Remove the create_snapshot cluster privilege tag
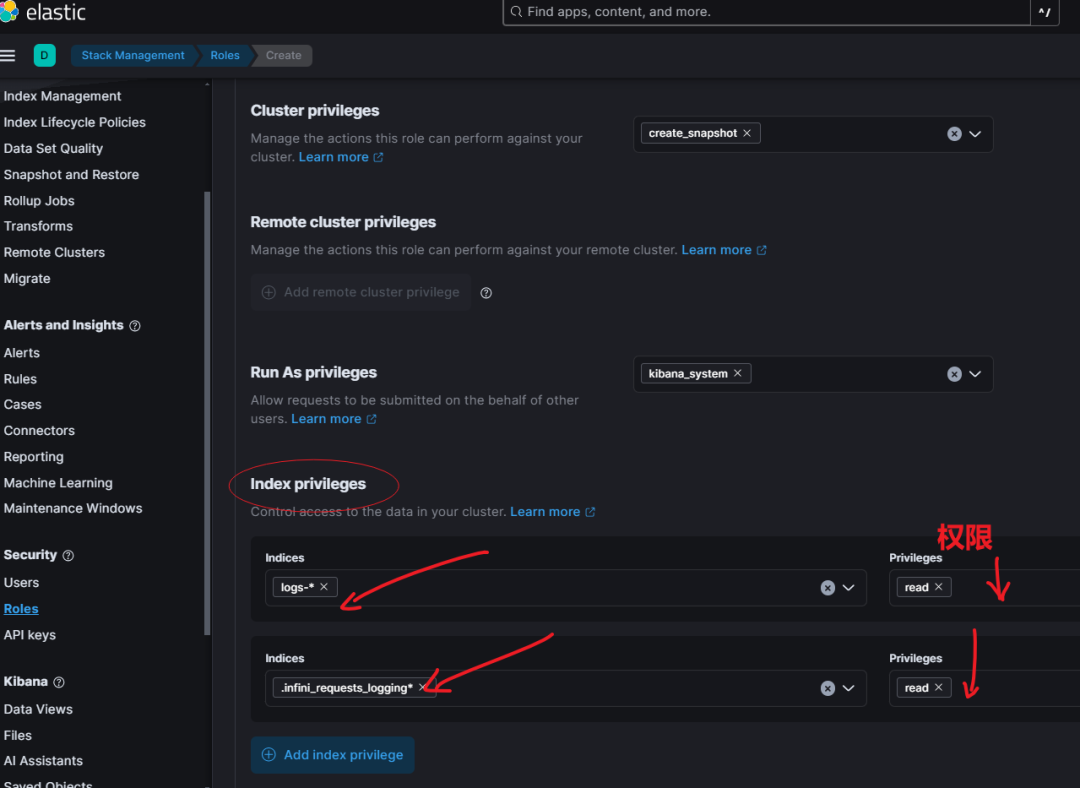 [747, 133]
